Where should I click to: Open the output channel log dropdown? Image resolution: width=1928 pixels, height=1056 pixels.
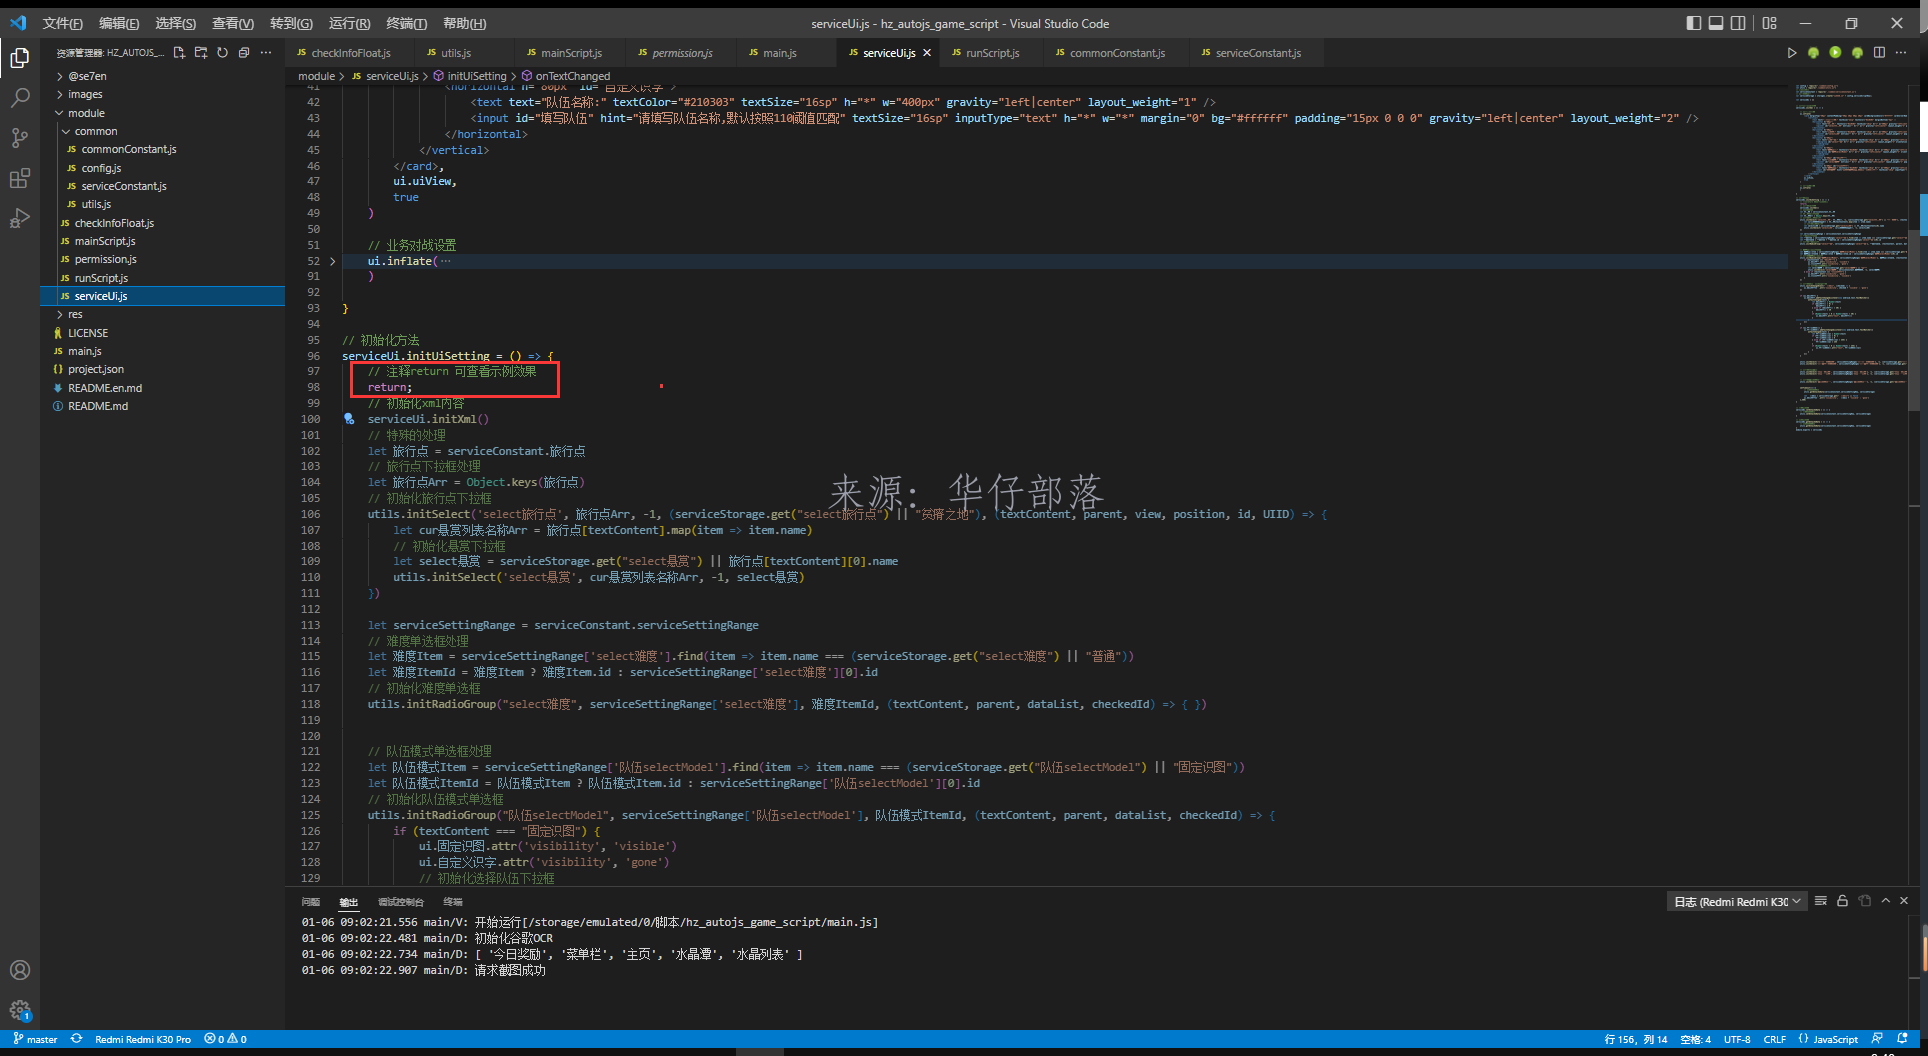coord(1737,902)
